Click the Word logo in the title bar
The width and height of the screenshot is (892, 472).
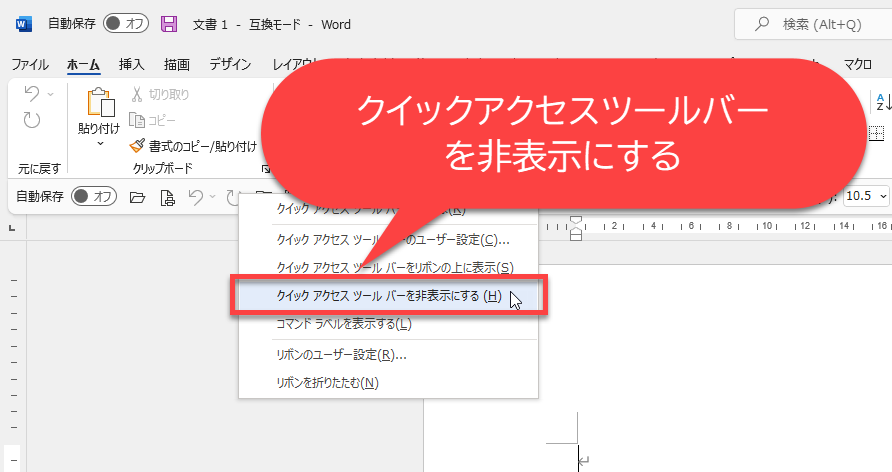point(24,23)
